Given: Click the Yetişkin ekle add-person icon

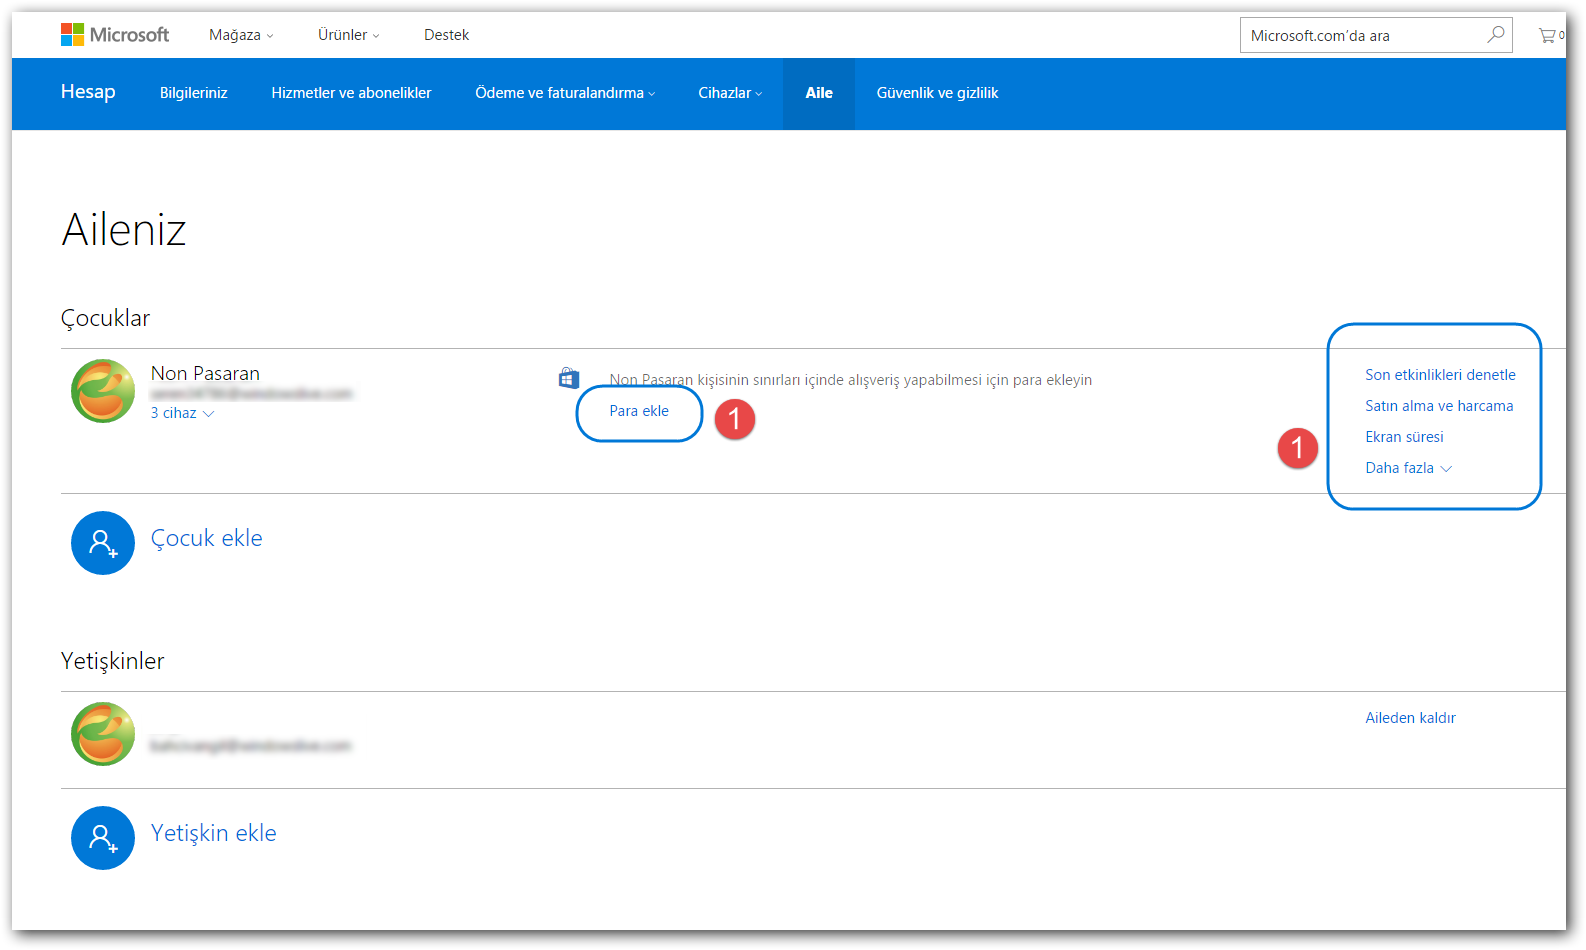Looking at the screenshot, I should click(103, 838).
